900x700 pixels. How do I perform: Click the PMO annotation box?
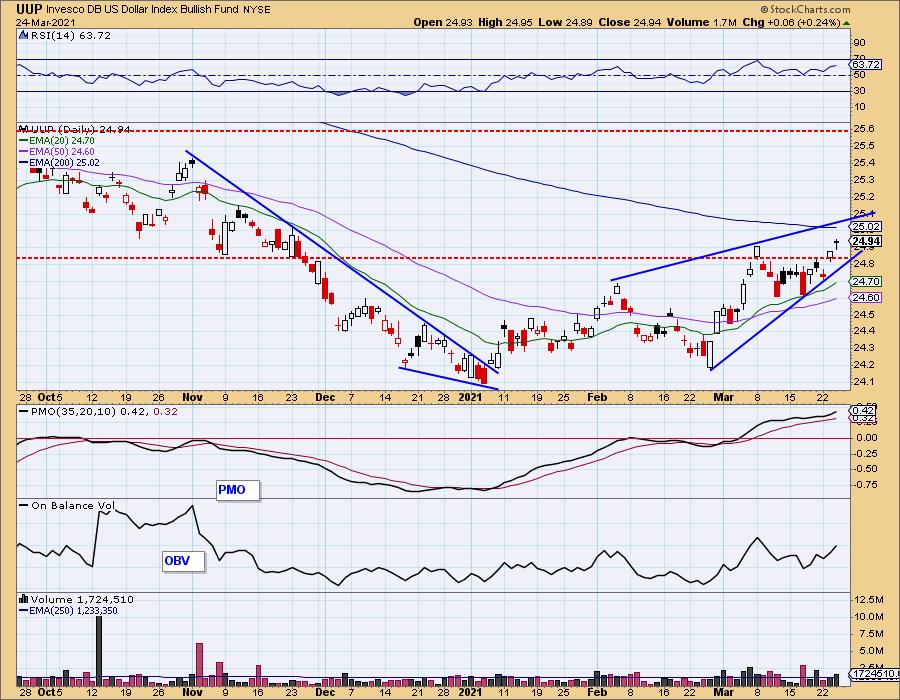click(x=238, y=490)
